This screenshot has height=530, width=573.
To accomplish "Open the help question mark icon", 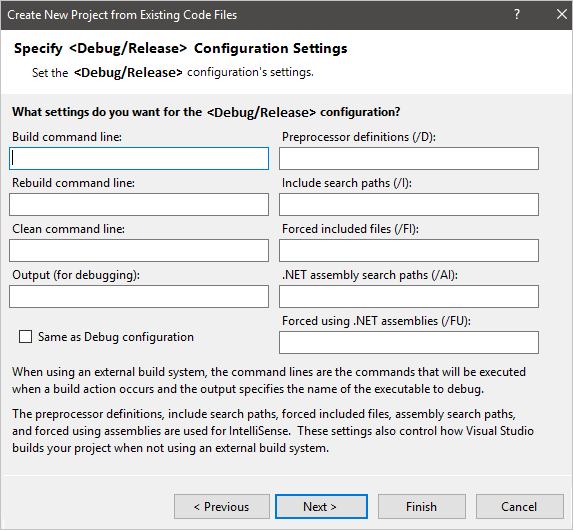I will 517,15.
